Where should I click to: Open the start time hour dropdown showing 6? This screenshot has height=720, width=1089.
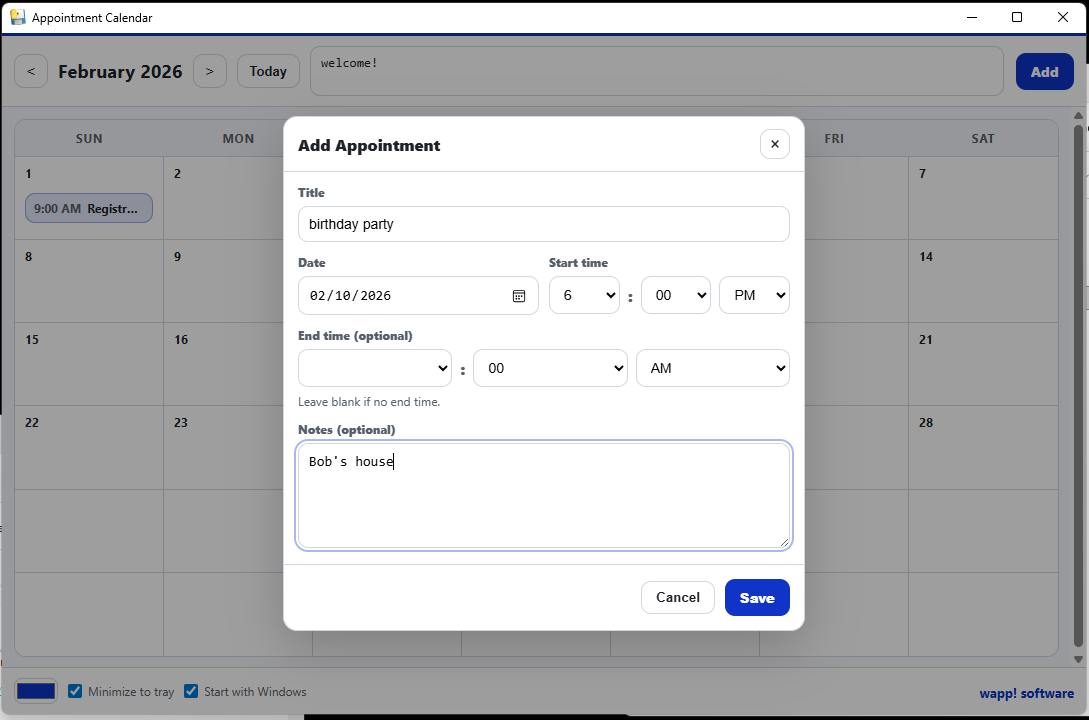pyautogui.click(x=584, y=295)
